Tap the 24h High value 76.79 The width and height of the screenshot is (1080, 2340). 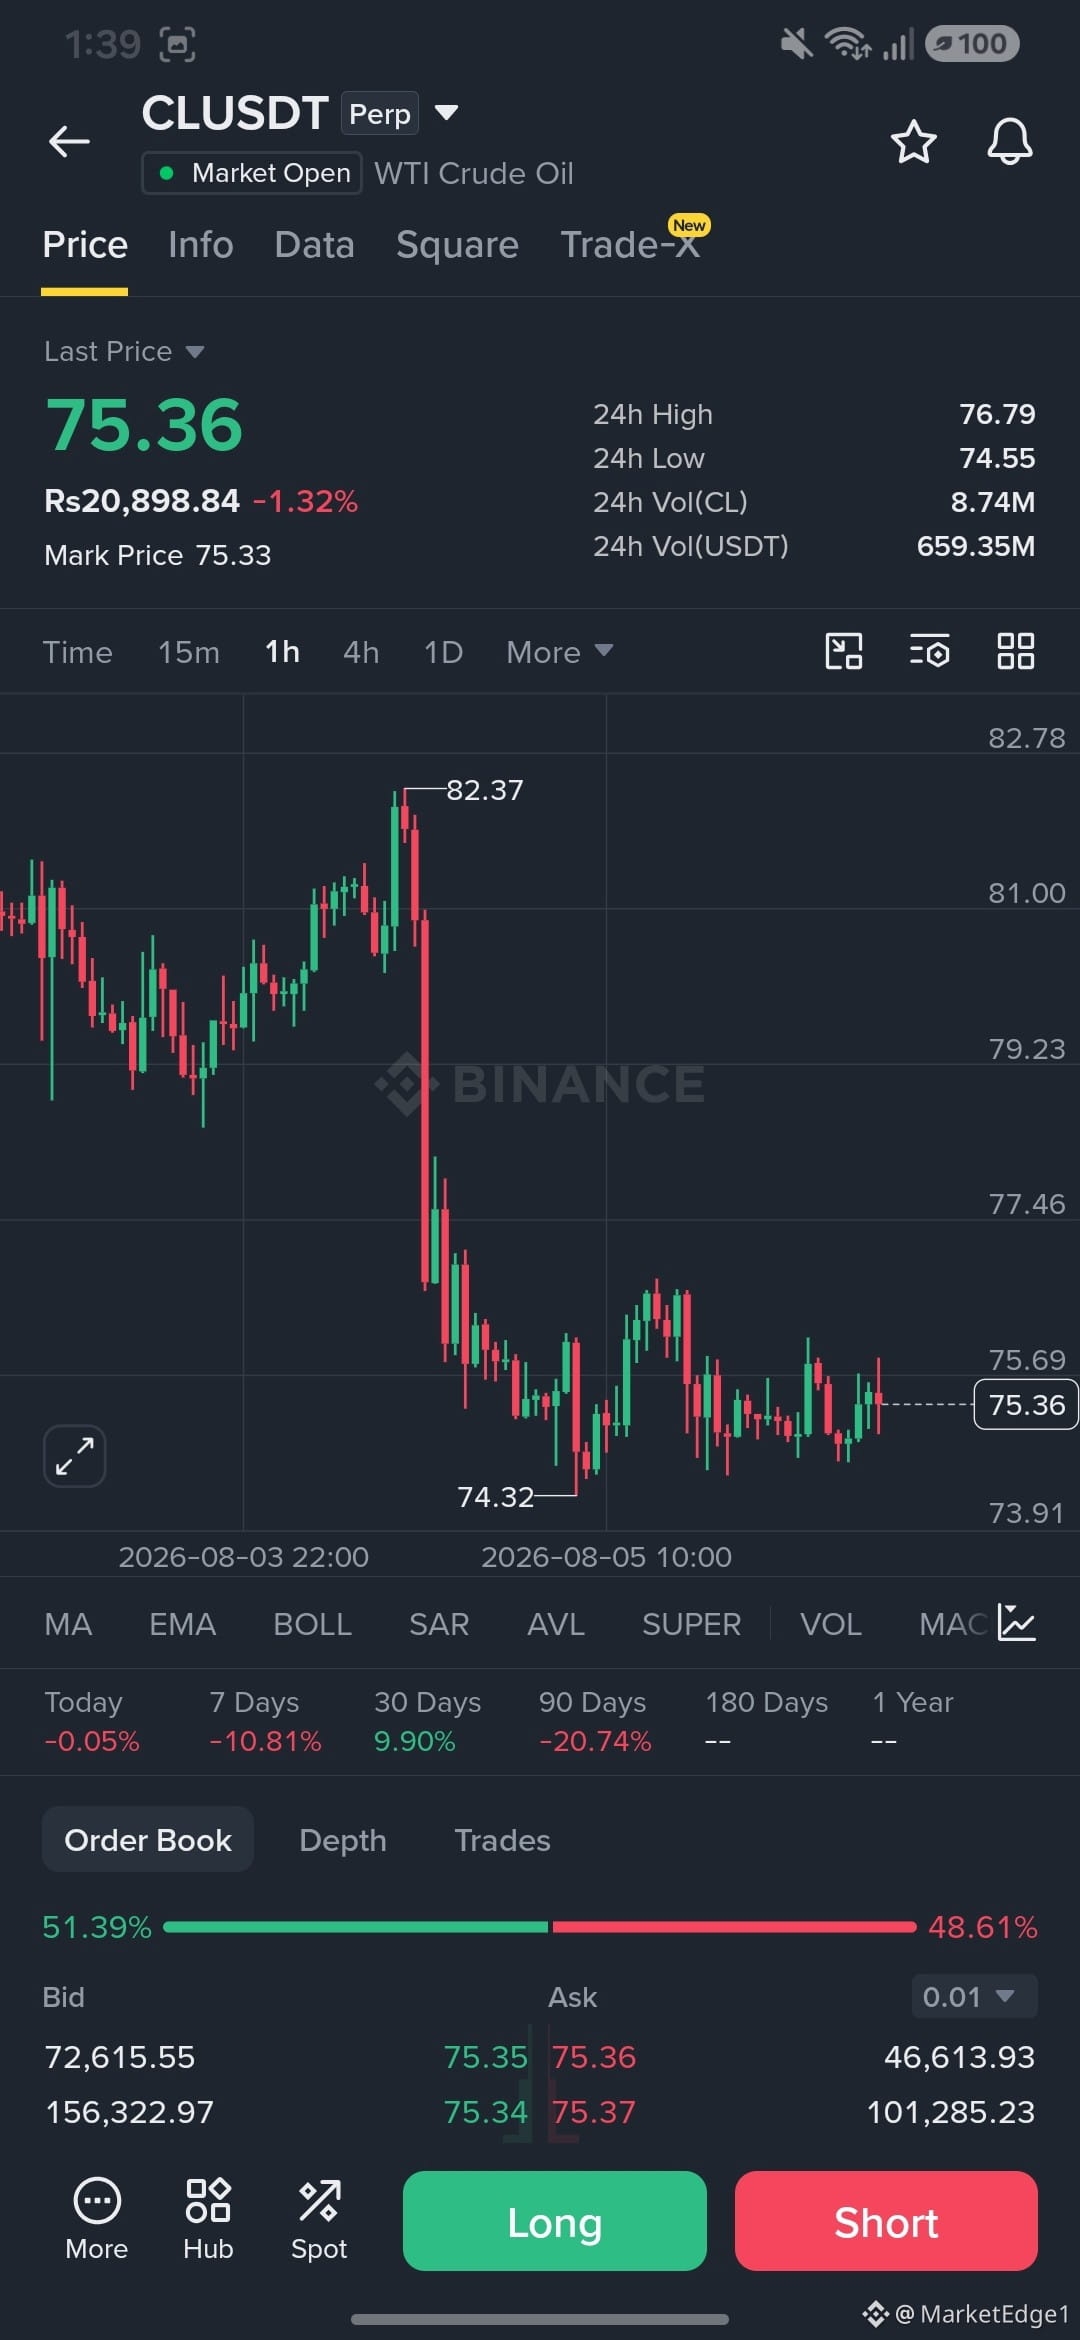tap(997, 414)
